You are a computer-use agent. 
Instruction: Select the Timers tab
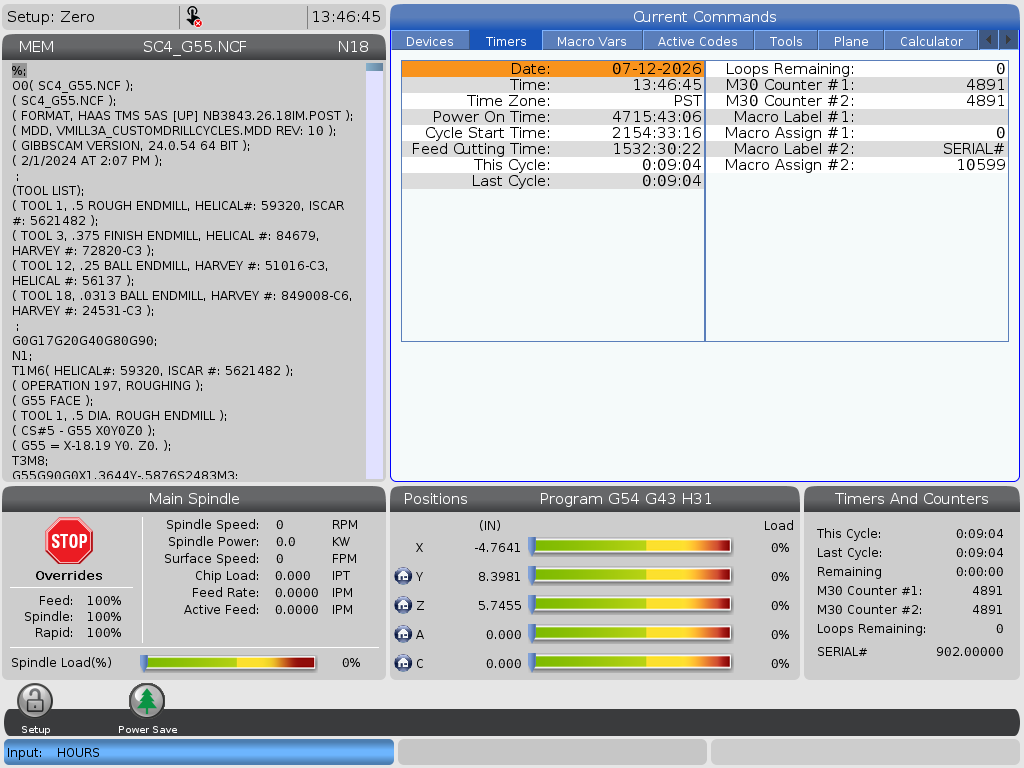point(505,41)
